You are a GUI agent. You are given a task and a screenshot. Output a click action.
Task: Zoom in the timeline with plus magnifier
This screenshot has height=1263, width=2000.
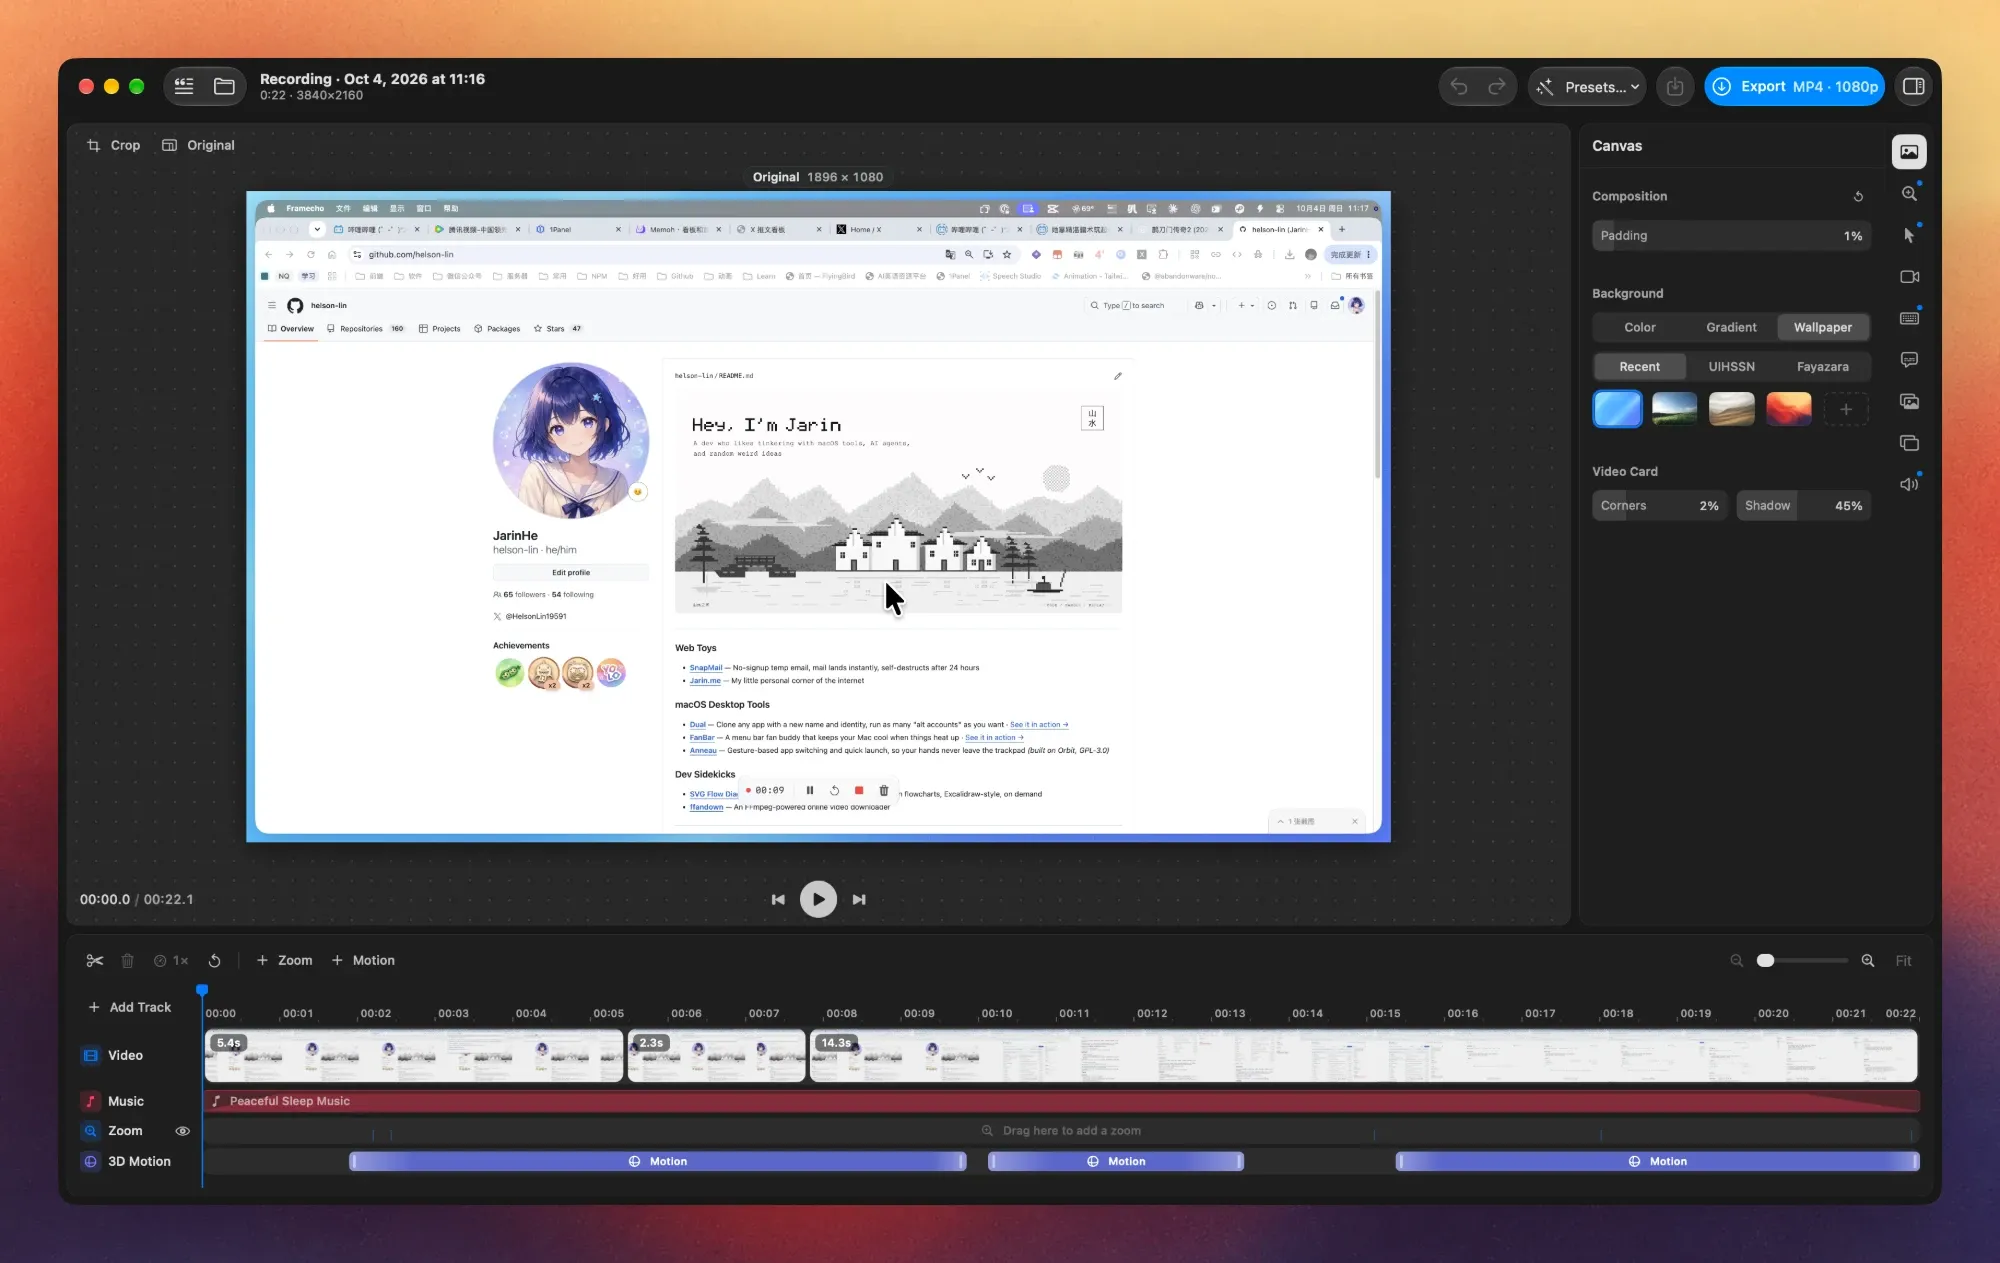(x=1867, y=961)
